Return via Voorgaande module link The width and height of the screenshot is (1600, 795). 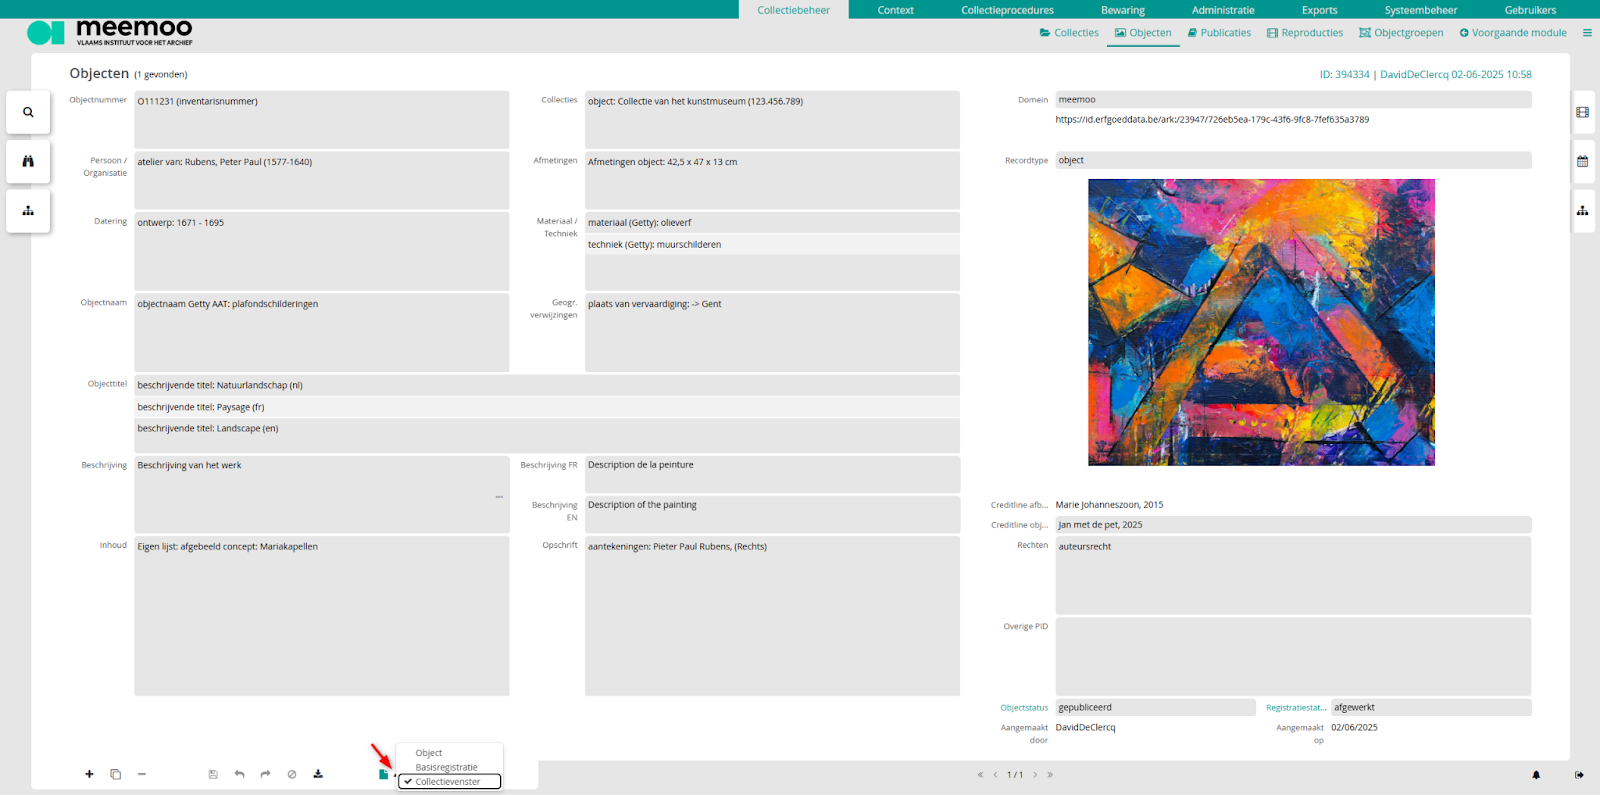[x=1513, y=33]
